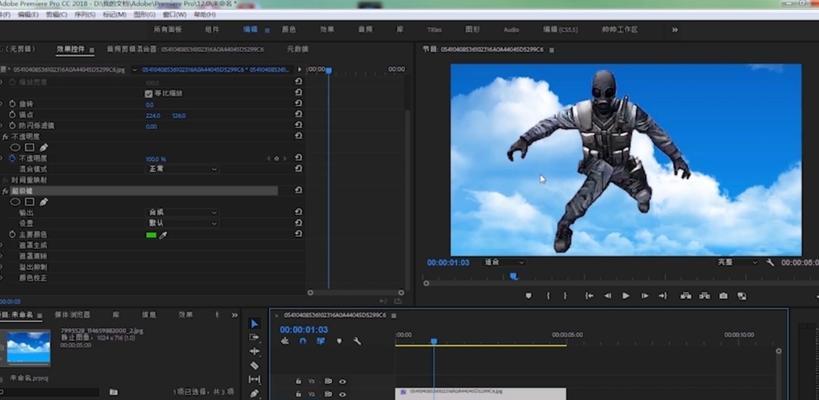
Task: Open Comparison View in the Program monitor
Action: [742, 296]
